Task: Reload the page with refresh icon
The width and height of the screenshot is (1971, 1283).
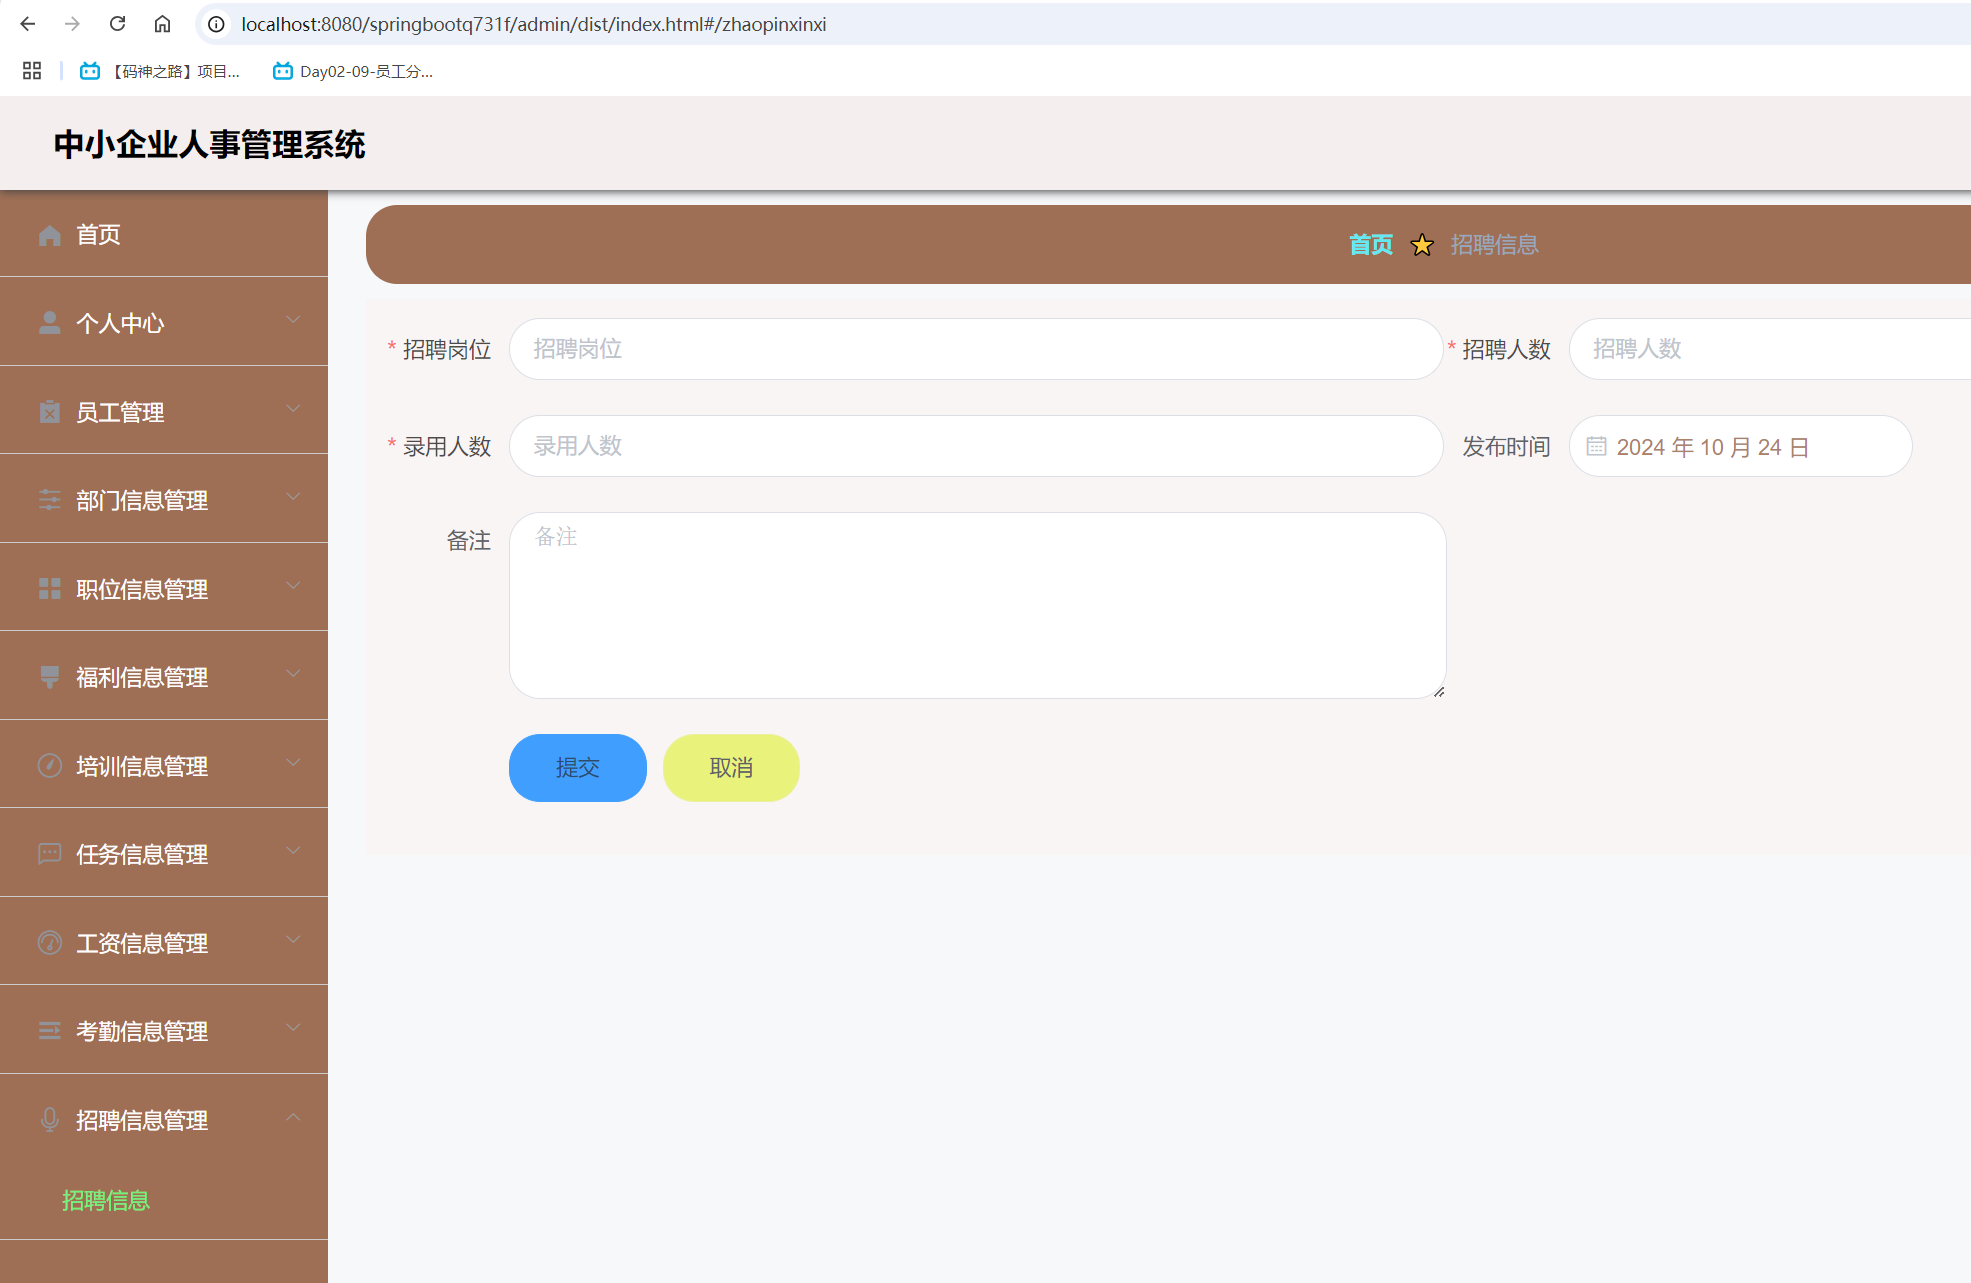Action: 117,24
